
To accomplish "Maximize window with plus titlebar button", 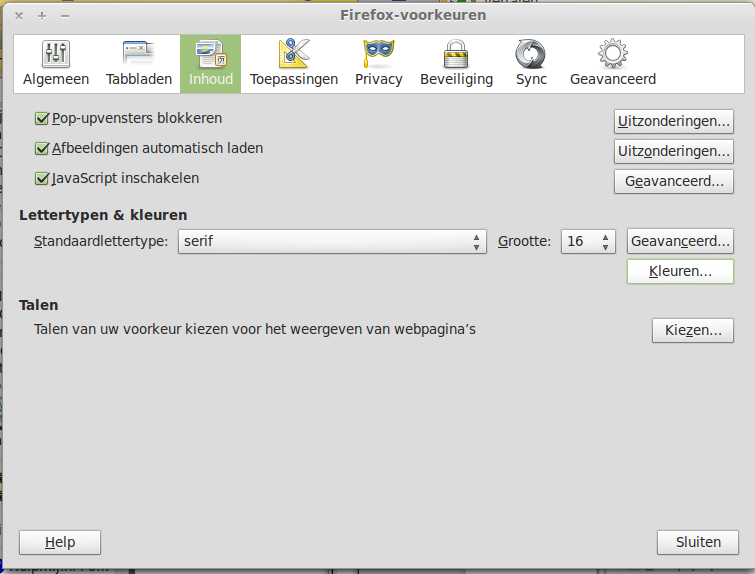I will 42,16.
